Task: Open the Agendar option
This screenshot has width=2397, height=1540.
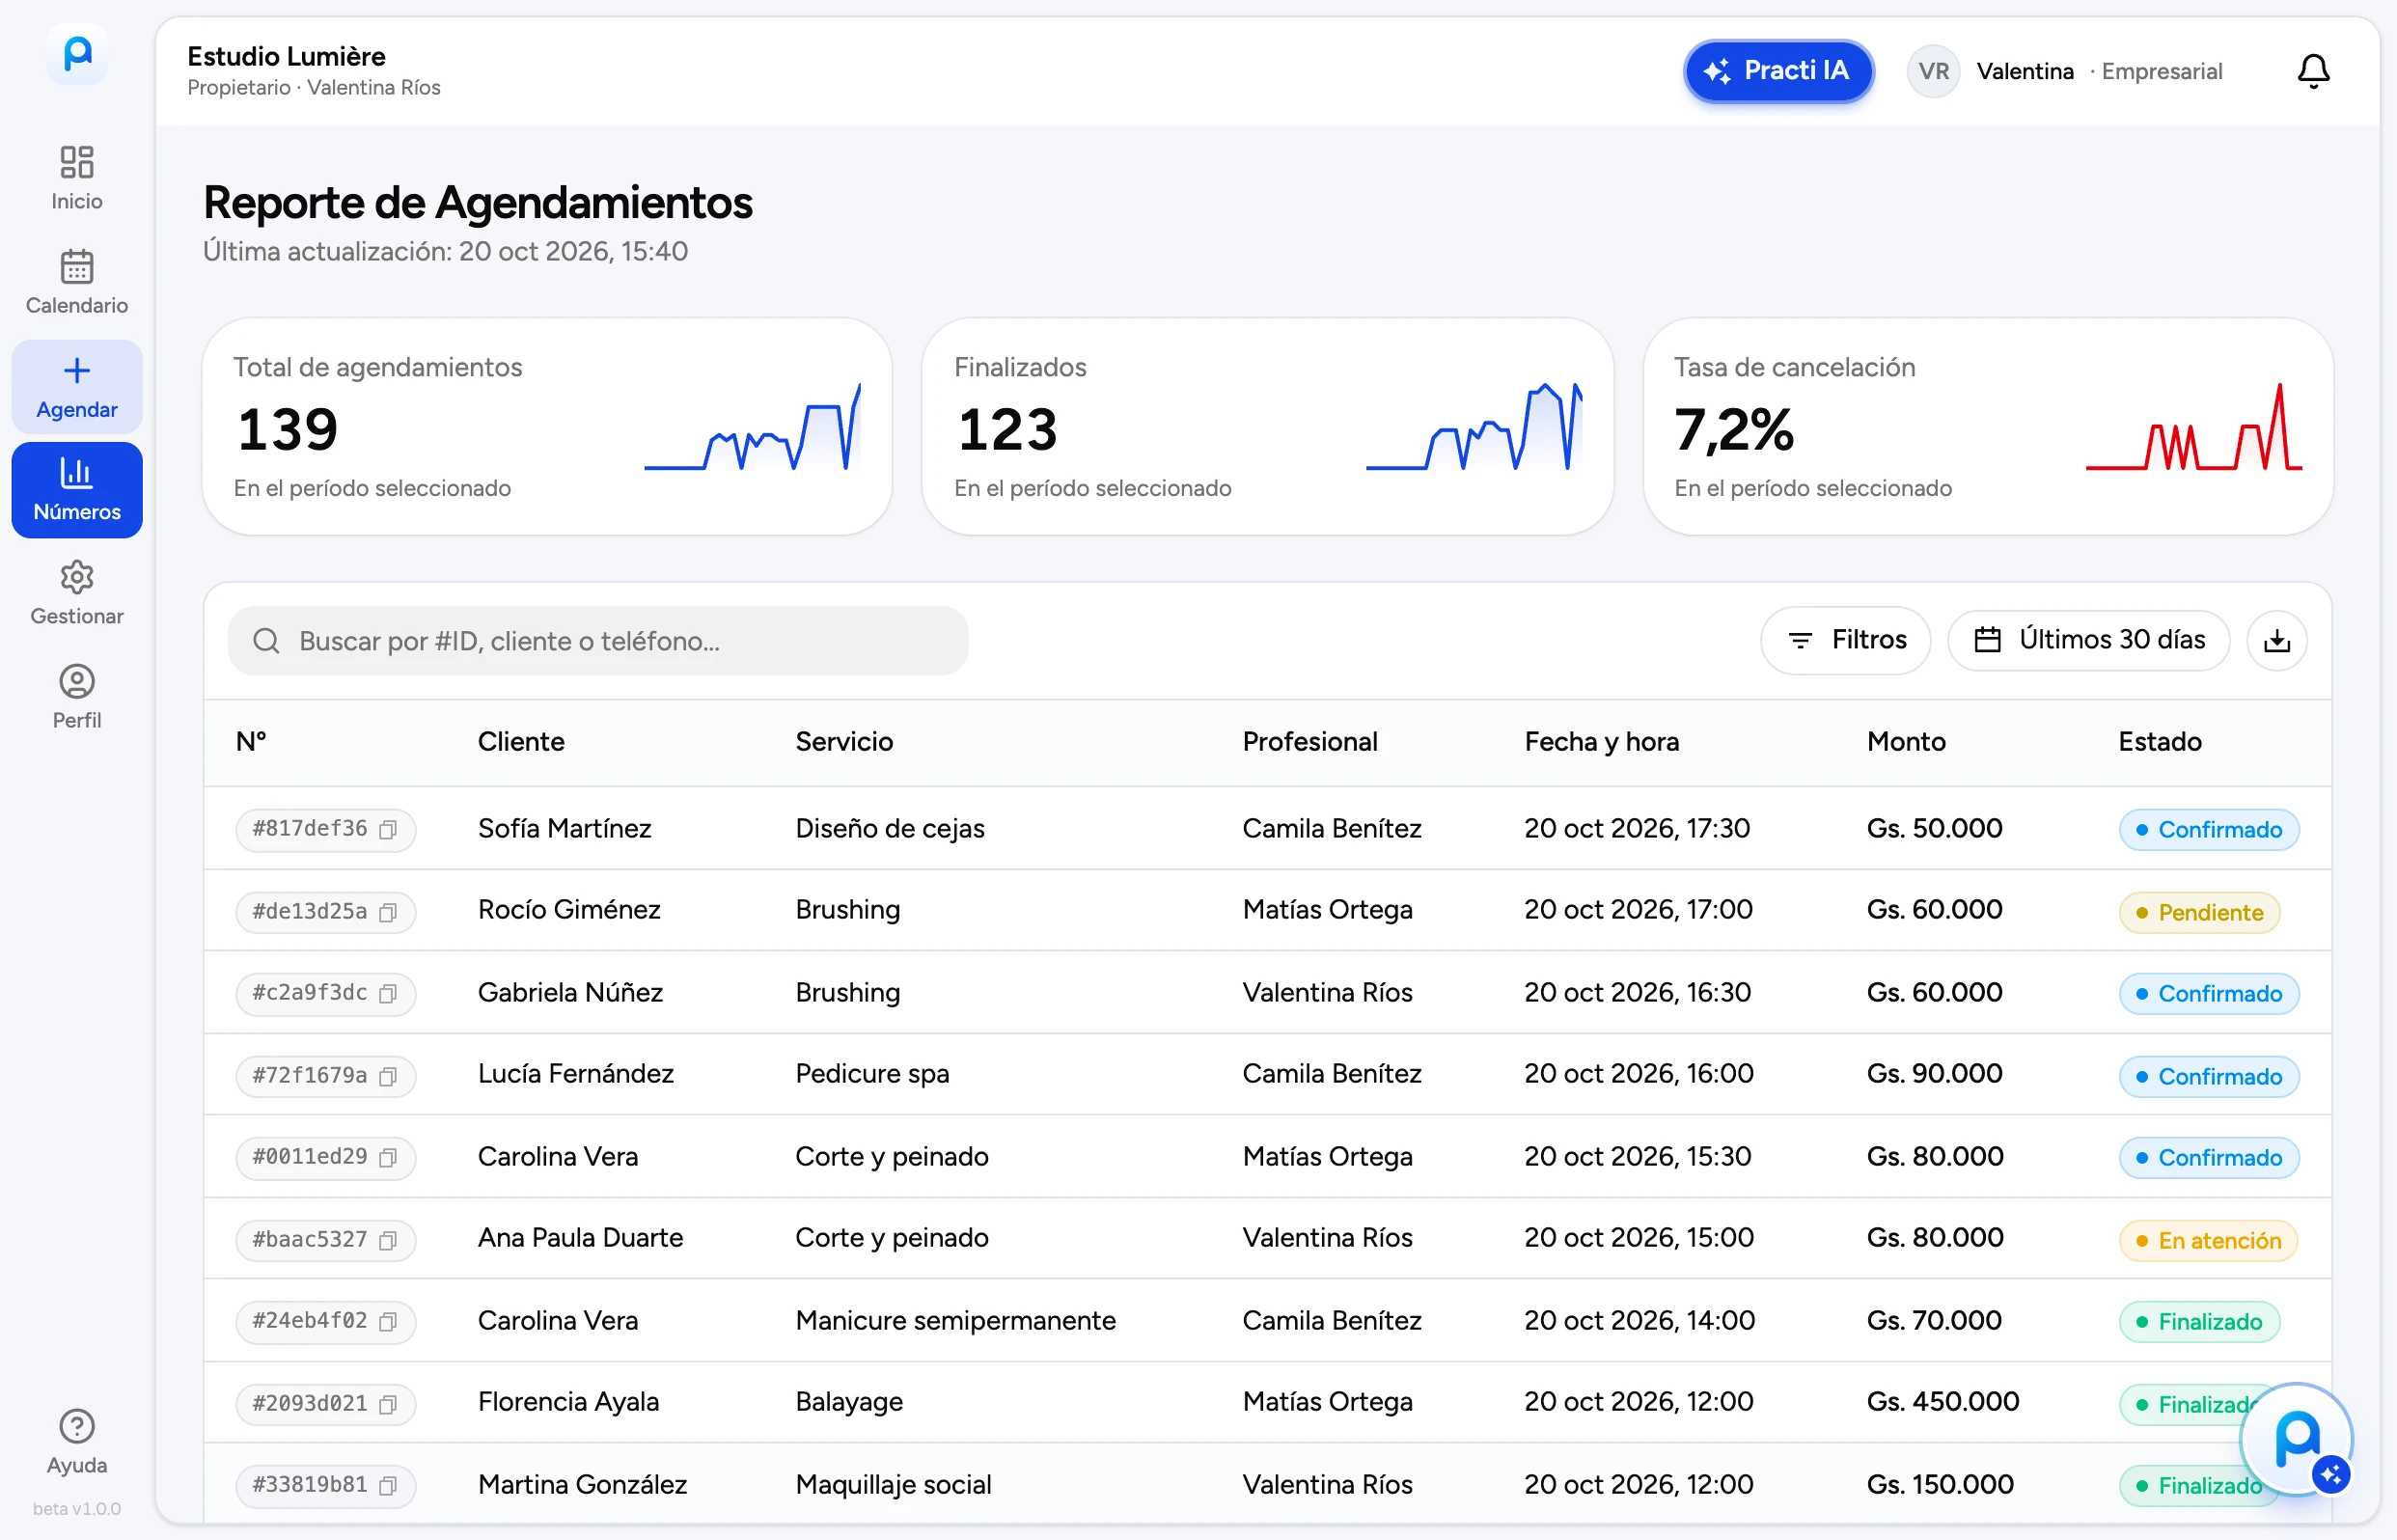Action: [x=77, y=387]
